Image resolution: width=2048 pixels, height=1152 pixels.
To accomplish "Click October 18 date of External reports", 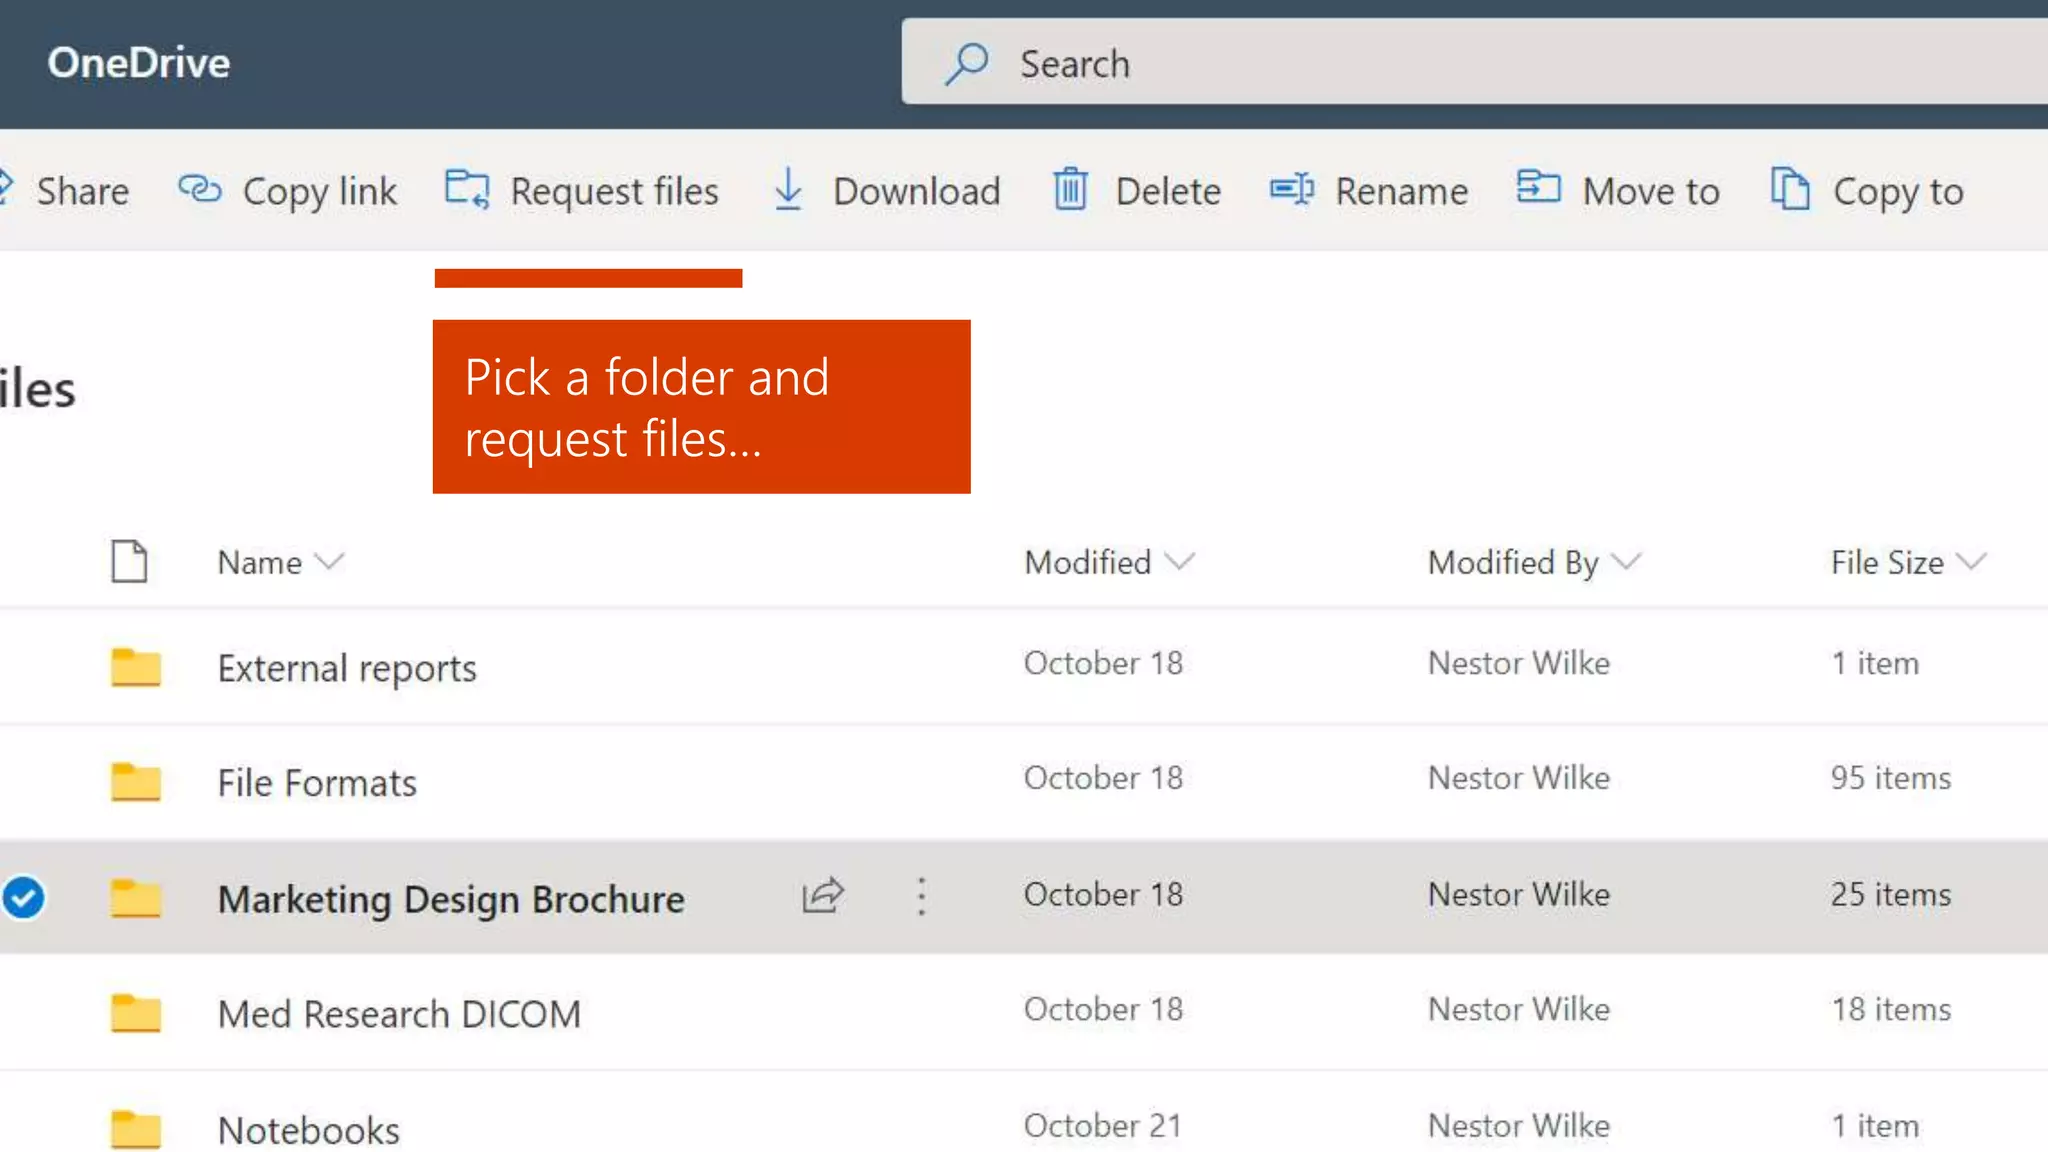I will tap(1103, 662).
